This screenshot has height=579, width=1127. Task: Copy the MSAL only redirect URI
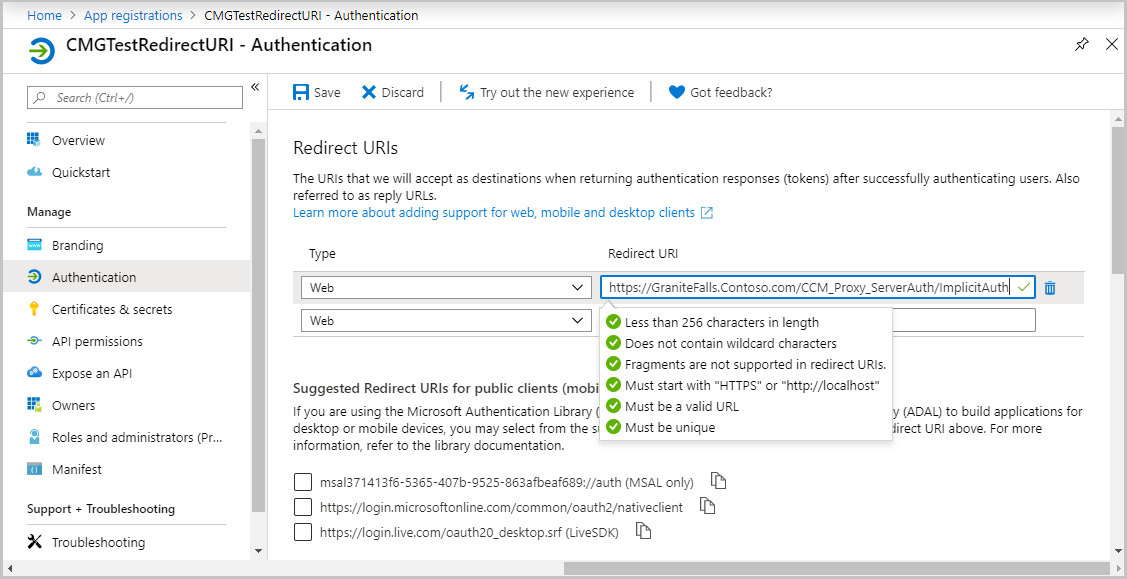tap(718, 481)
